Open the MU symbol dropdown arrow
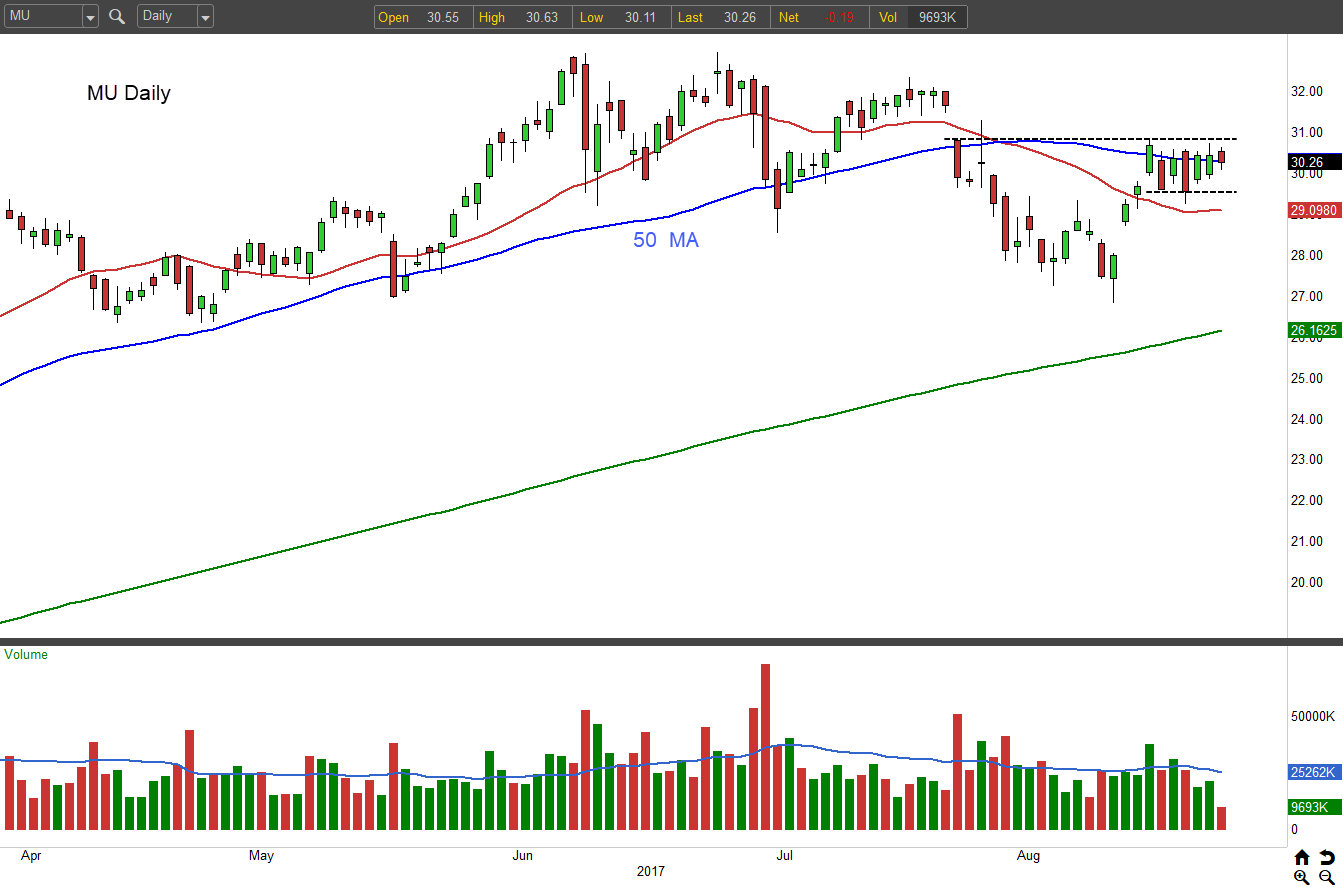This screenshot has height=887, width=1343. pos(90,17)
